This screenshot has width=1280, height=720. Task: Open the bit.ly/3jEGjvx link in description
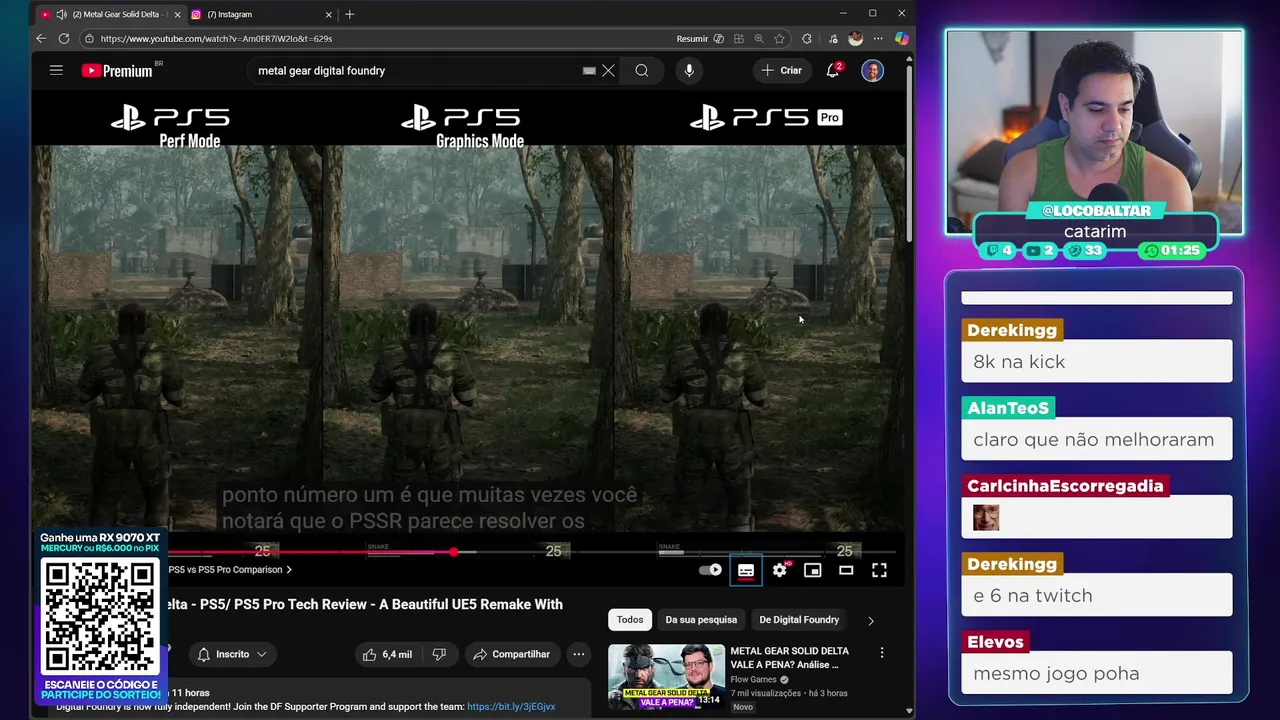pyautogui.click(x=511, y=706)
